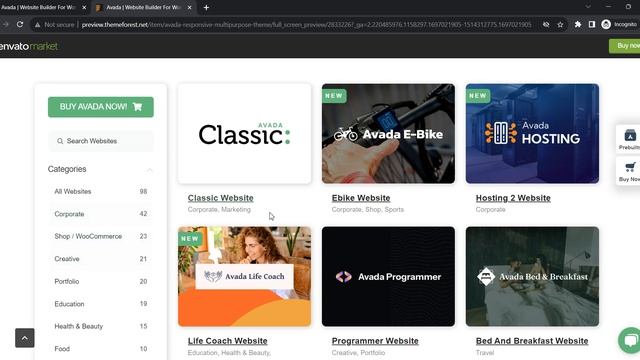640x360 pixels.
Task: Open the Avada E-Bike thumbnail
Action: (x=388, y=133)
